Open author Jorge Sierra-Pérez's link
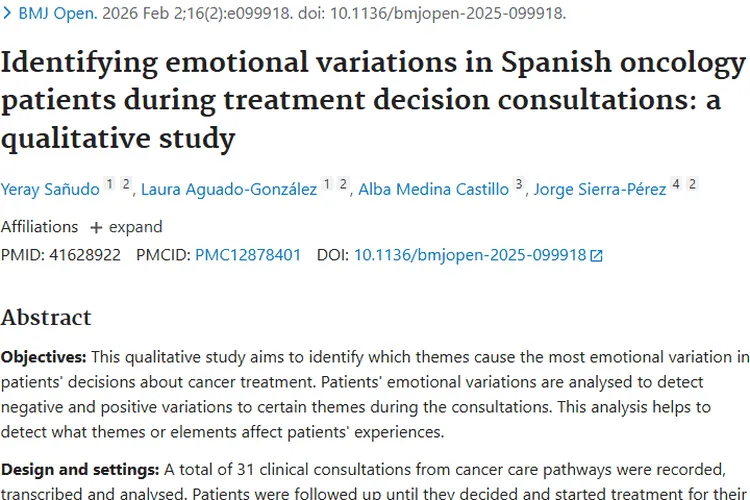Viewport: 750px width, 500px height. tap(599, 189)
